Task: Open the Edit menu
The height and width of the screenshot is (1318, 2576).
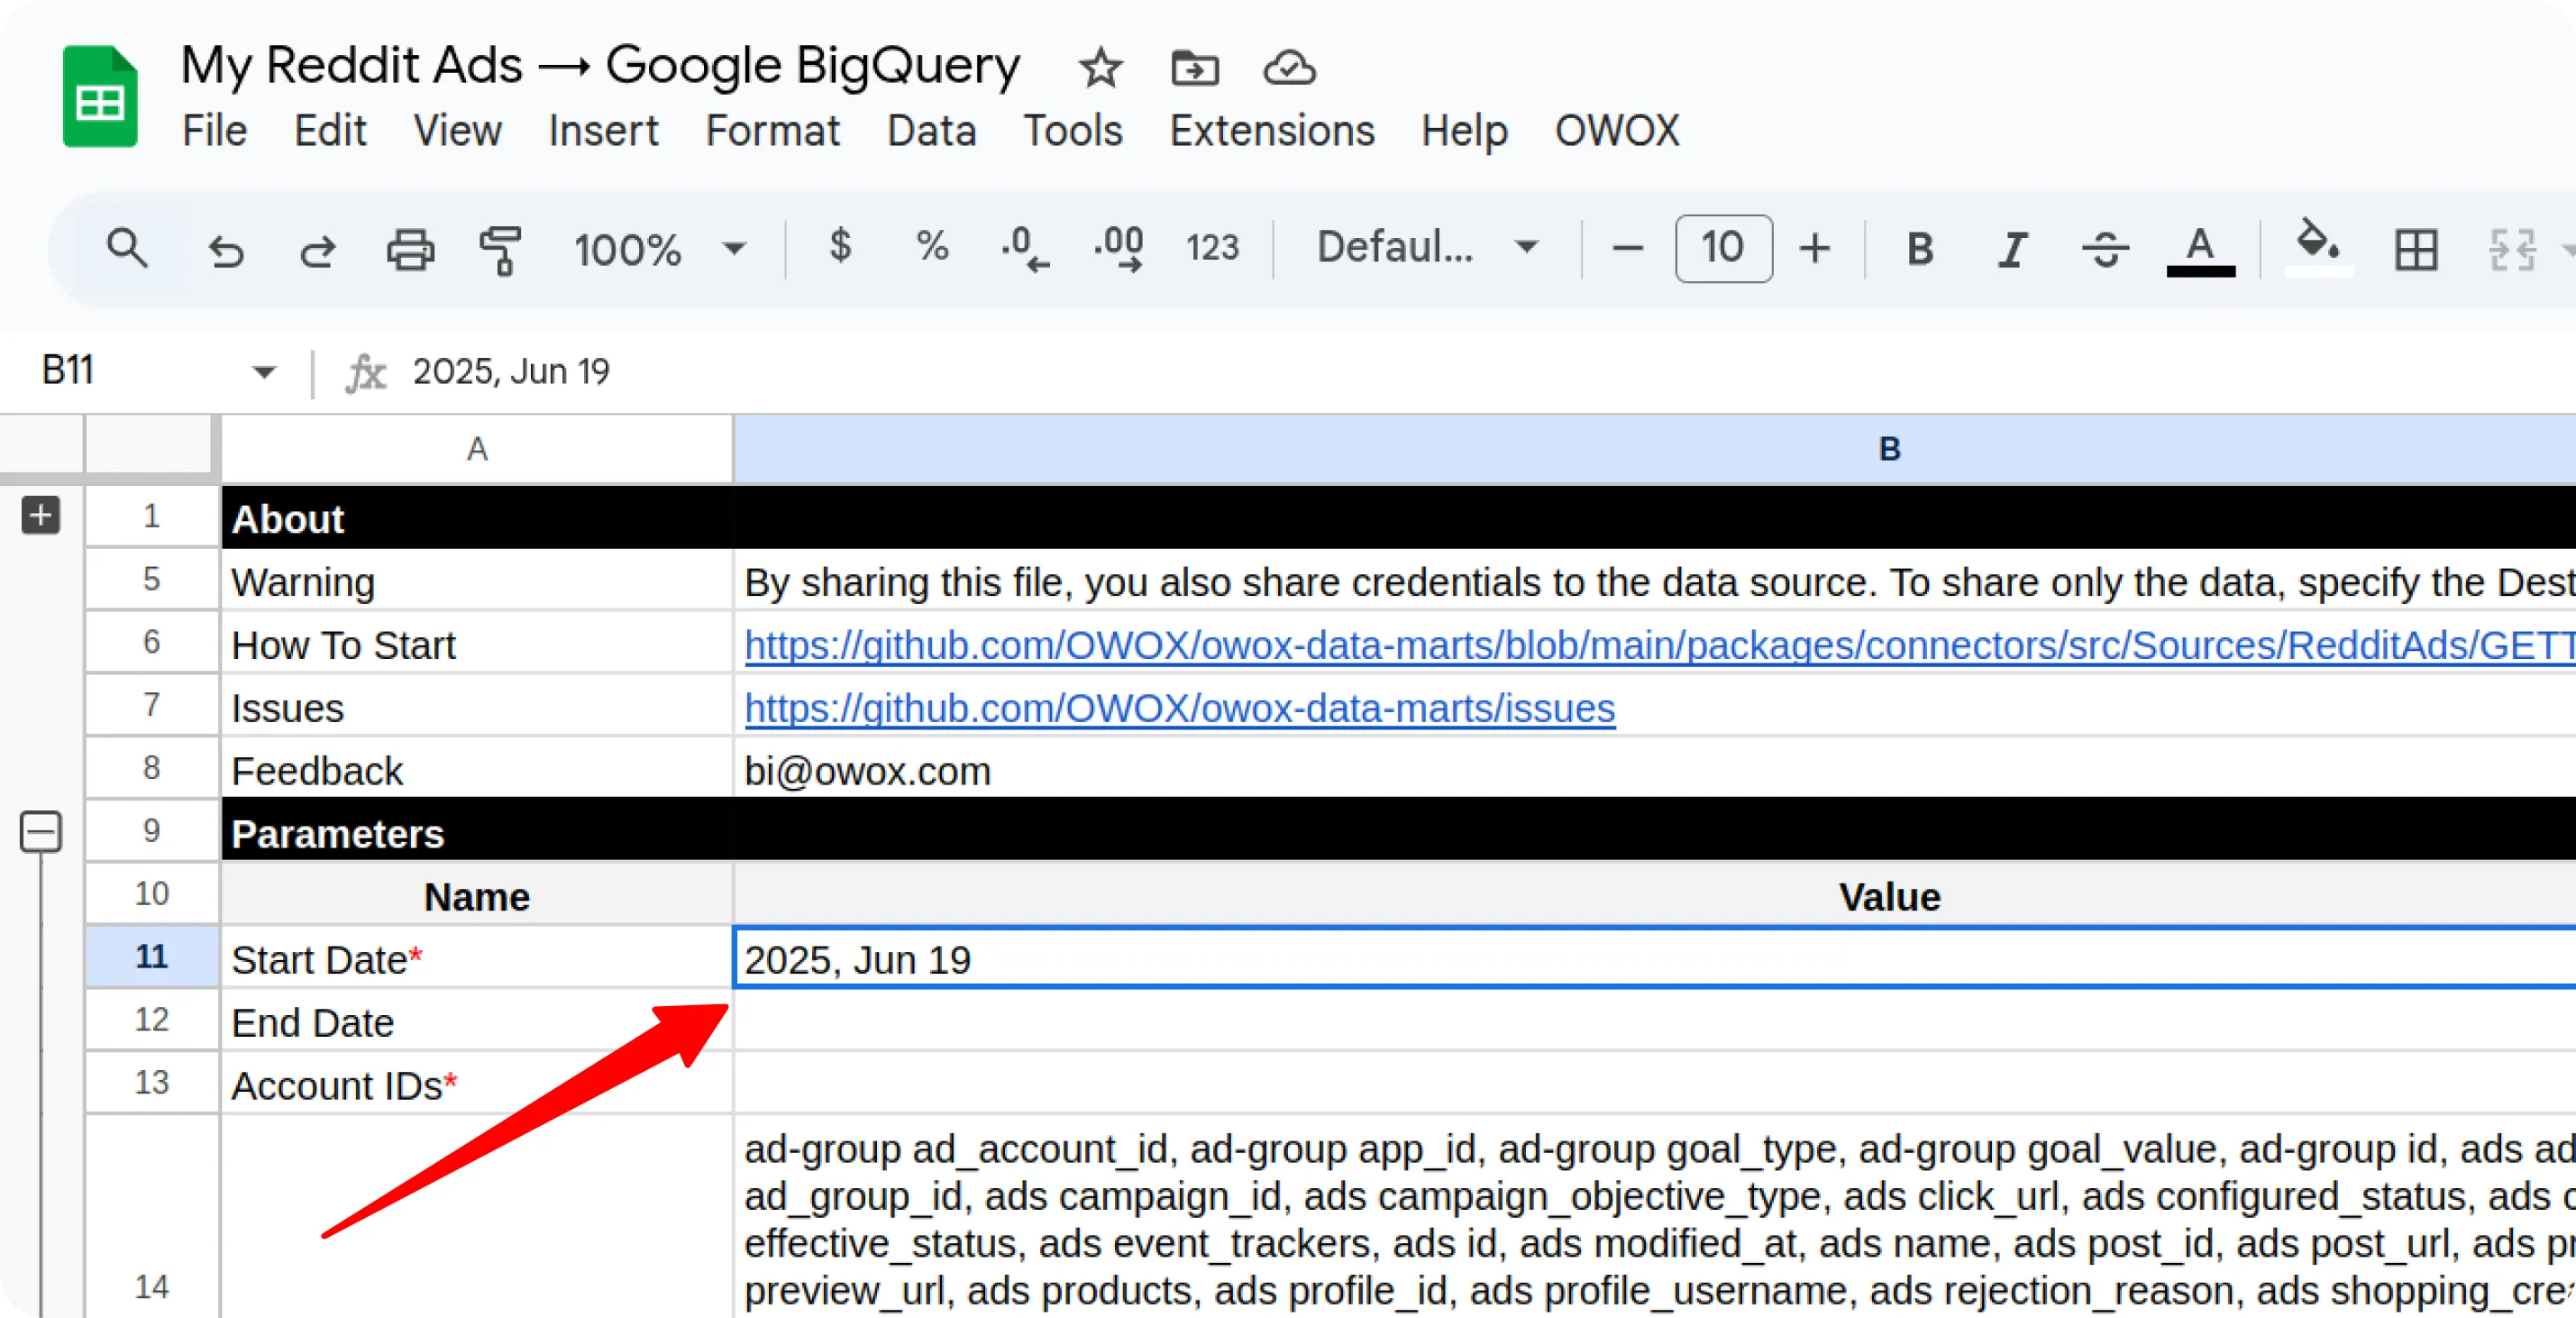Action: [x=330, y=131]
